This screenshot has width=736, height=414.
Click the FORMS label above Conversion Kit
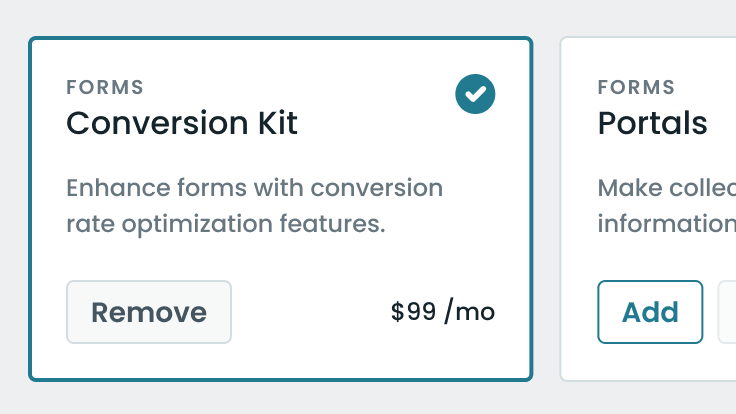coord(105,87)
